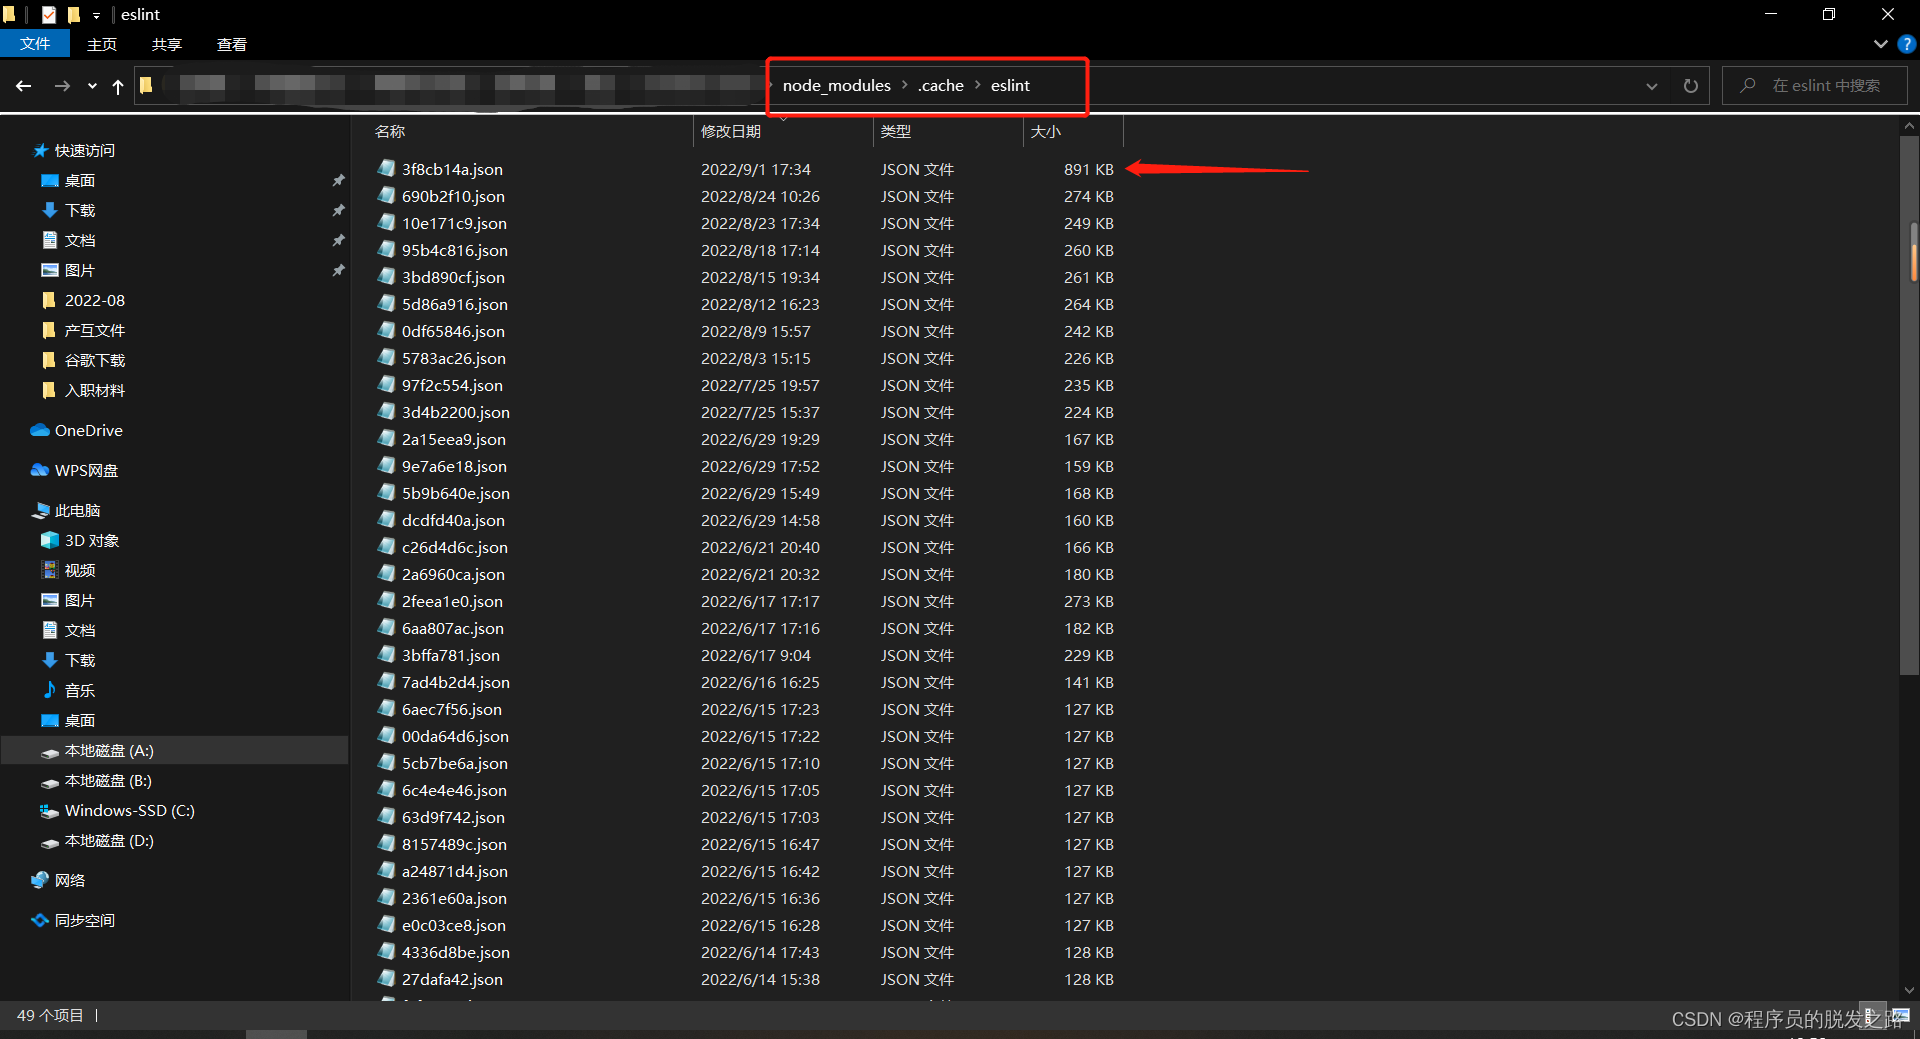Open 下载 under quick access
Image resolution: width=1920 pixels, height=1039 pixels.
click(x=80, y=211)
